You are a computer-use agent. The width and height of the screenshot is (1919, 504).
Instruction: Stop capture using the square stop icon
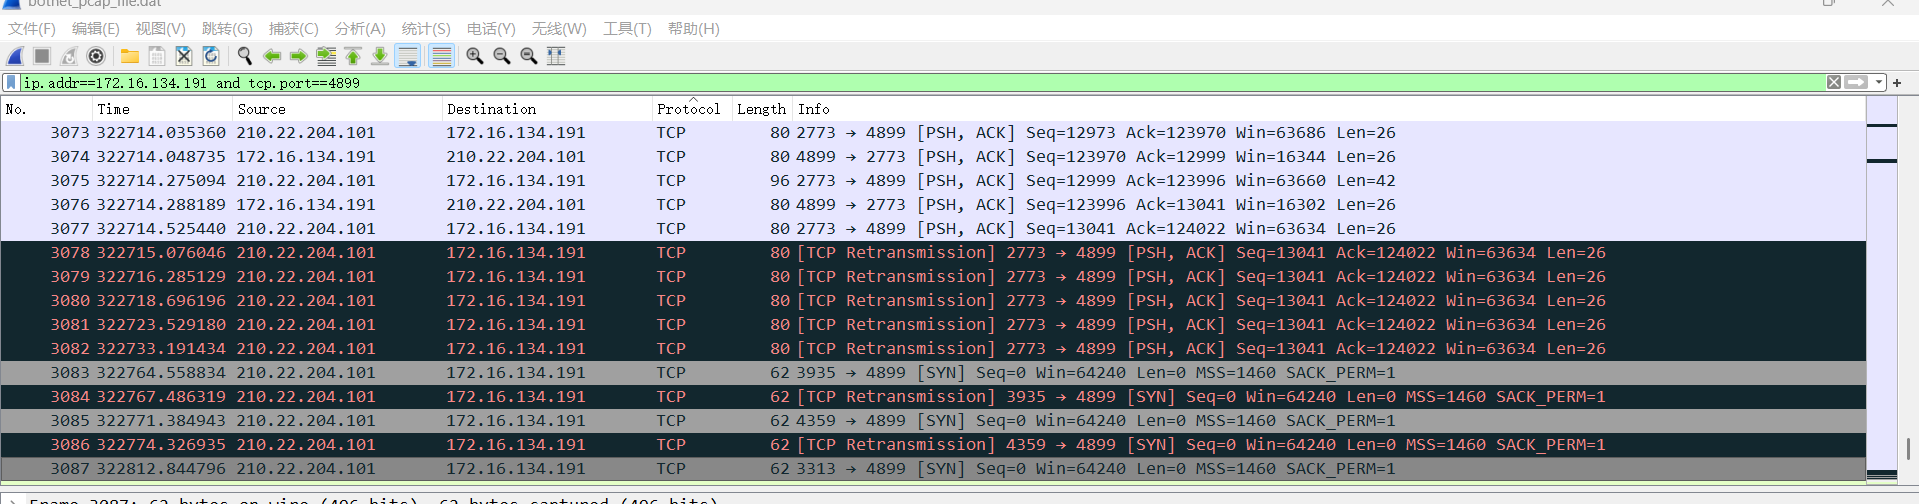[42, 56]
